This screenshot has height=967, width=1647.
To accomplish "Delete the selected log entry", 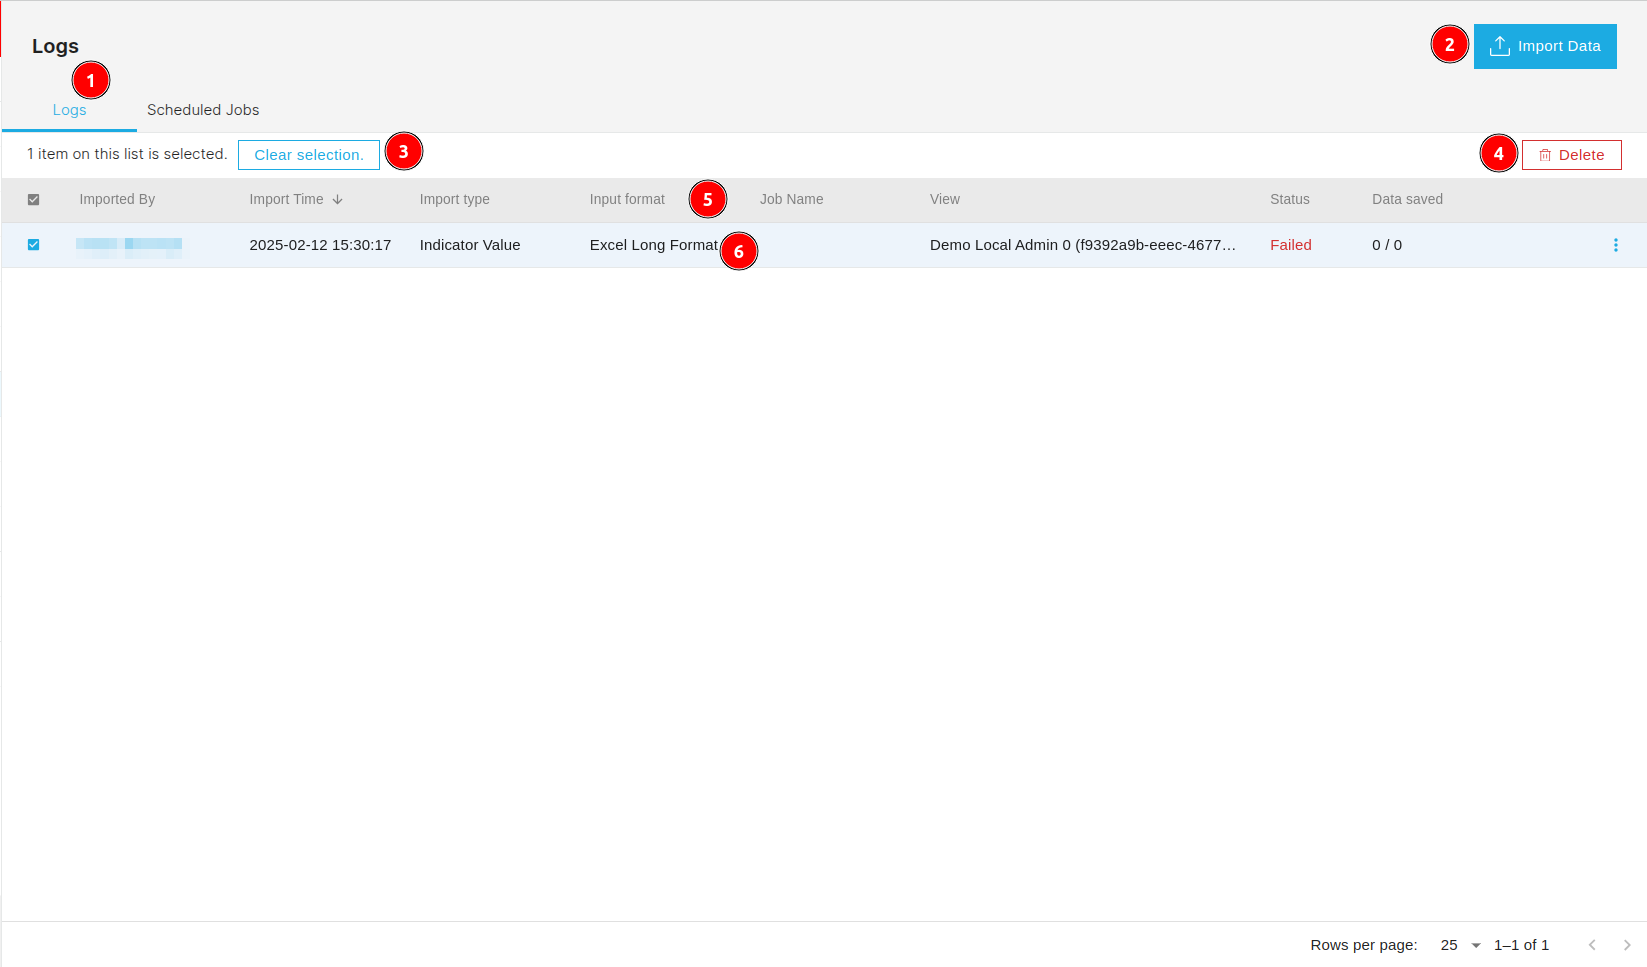I will click(1571, 155).
